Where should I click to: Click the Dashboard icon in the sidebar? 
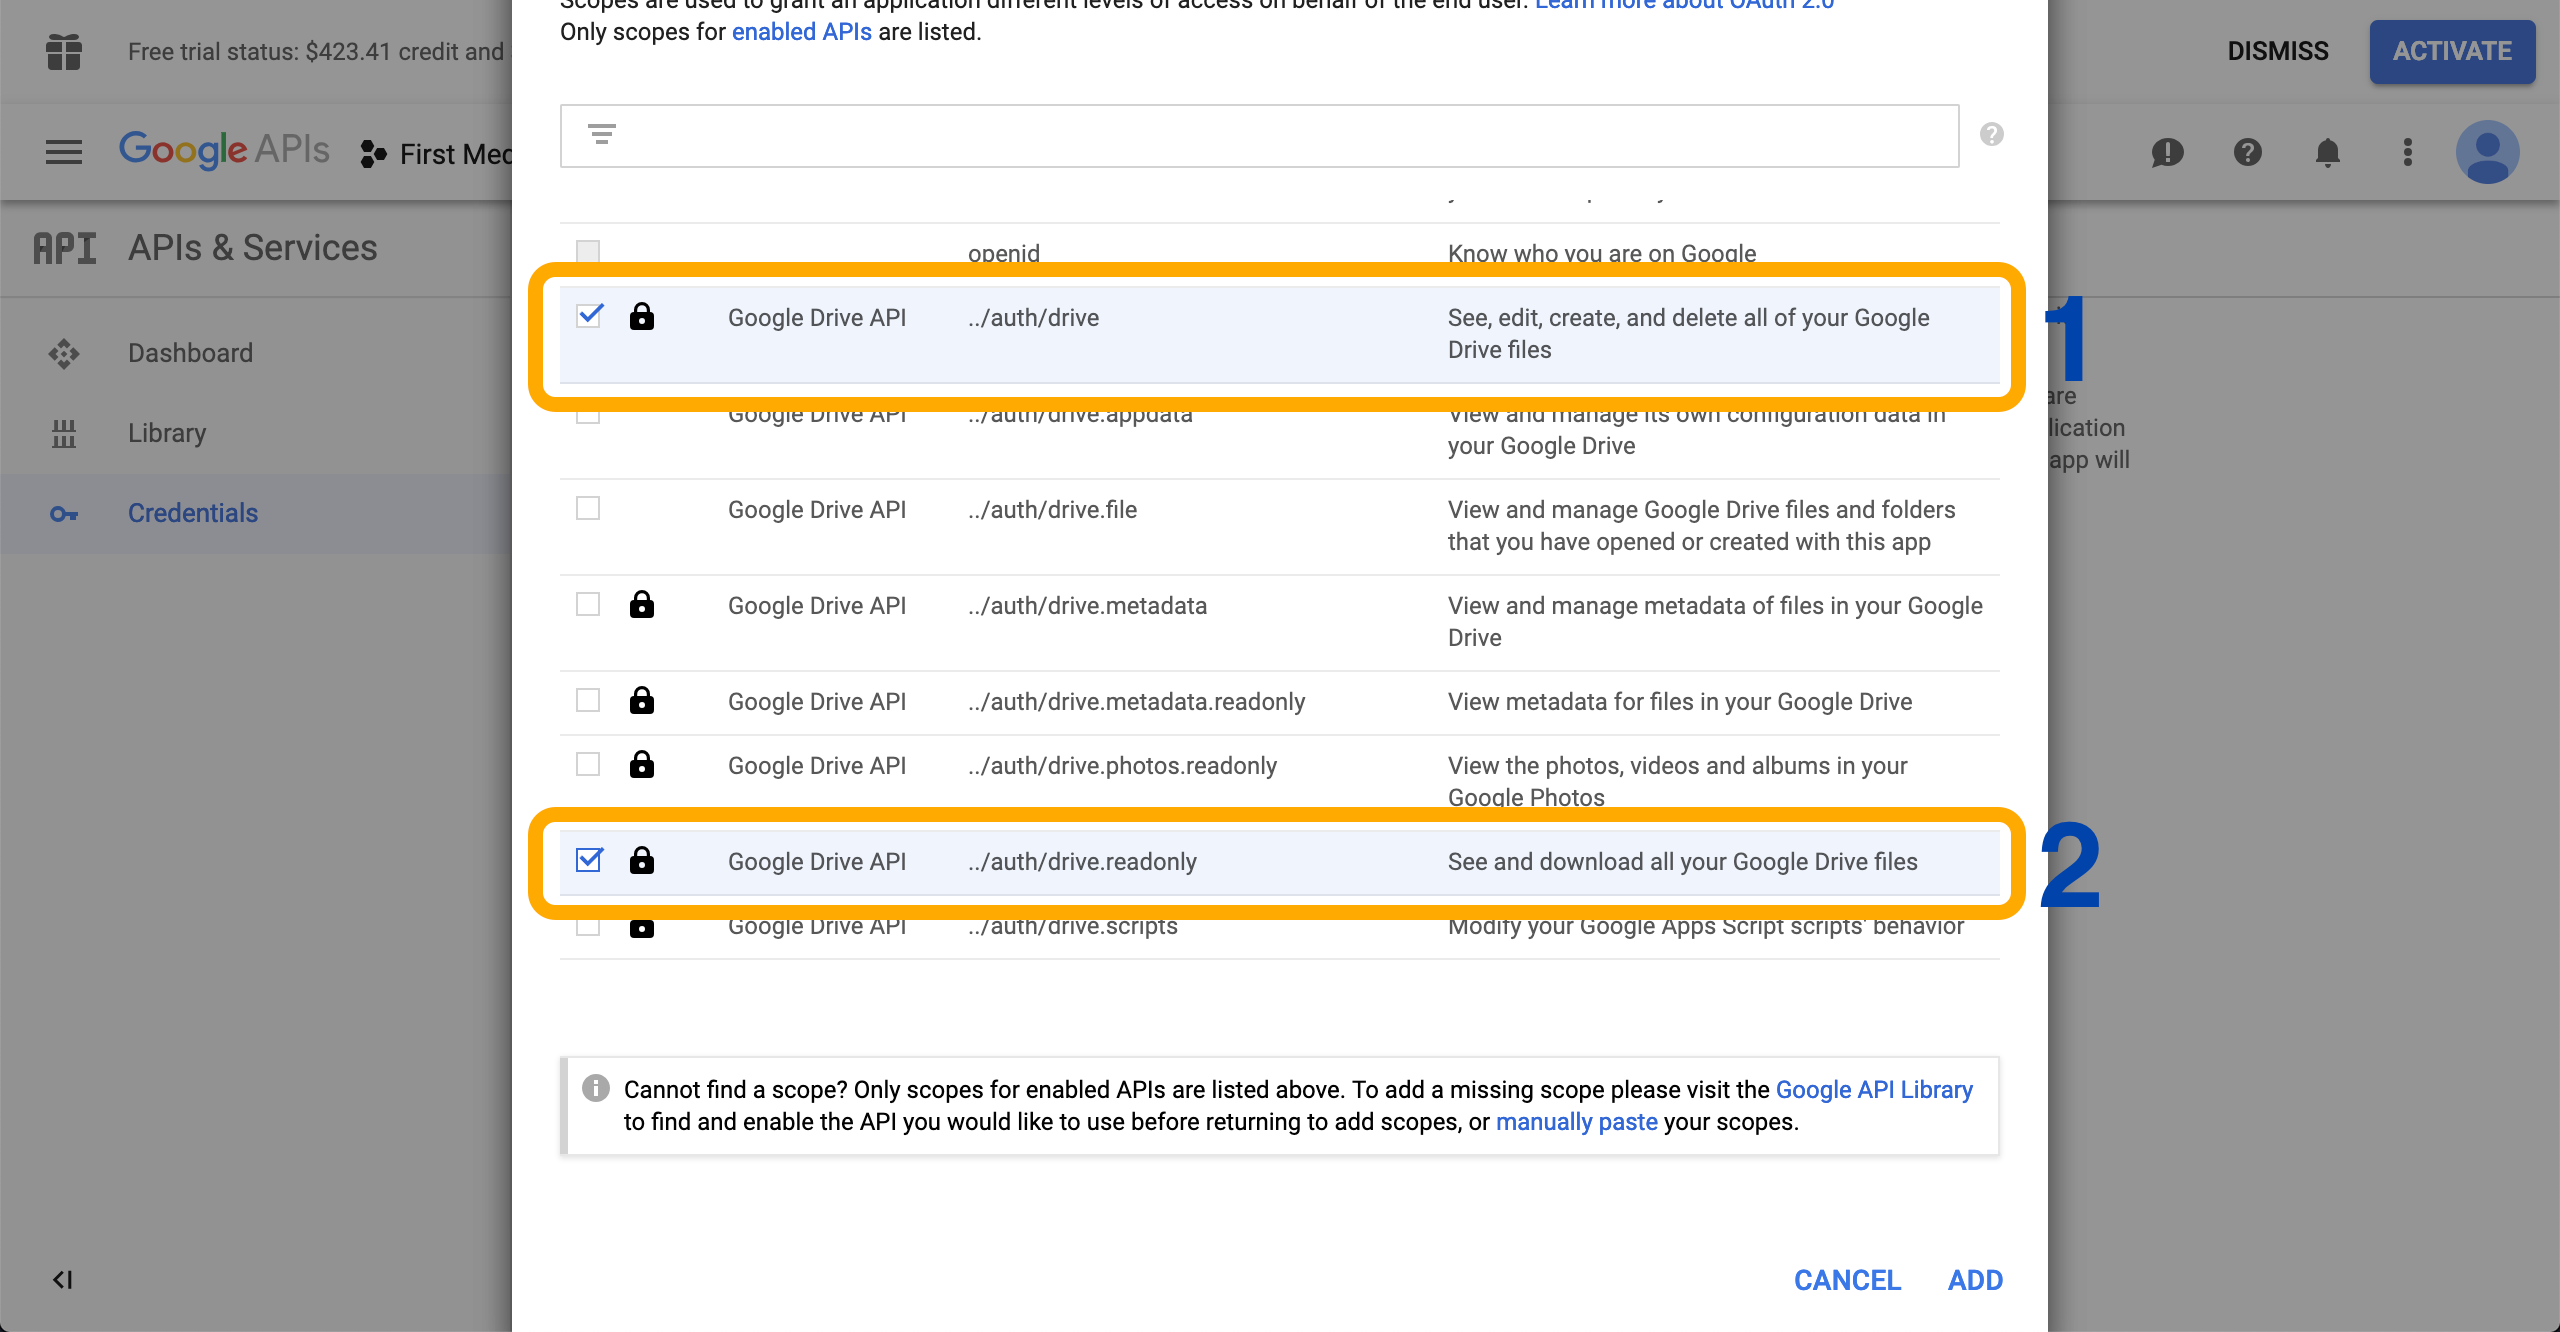(64, 353)
